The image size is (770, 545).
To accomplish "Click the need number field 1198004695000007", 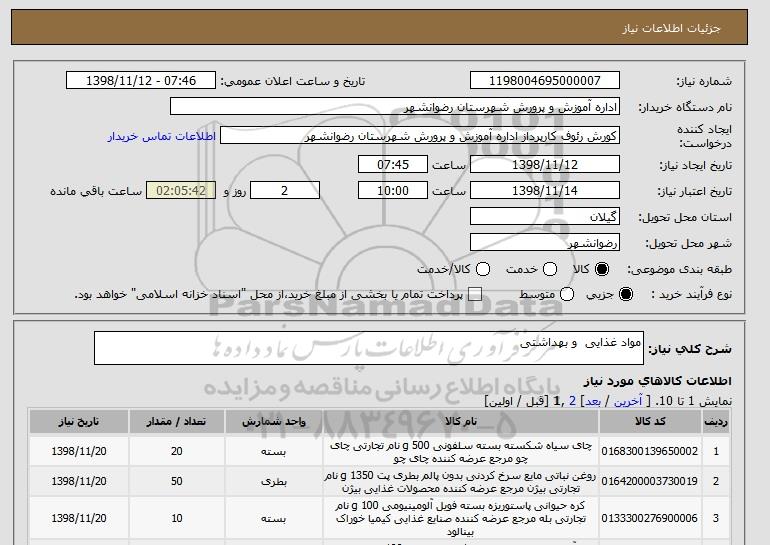I will coord(545,80).
